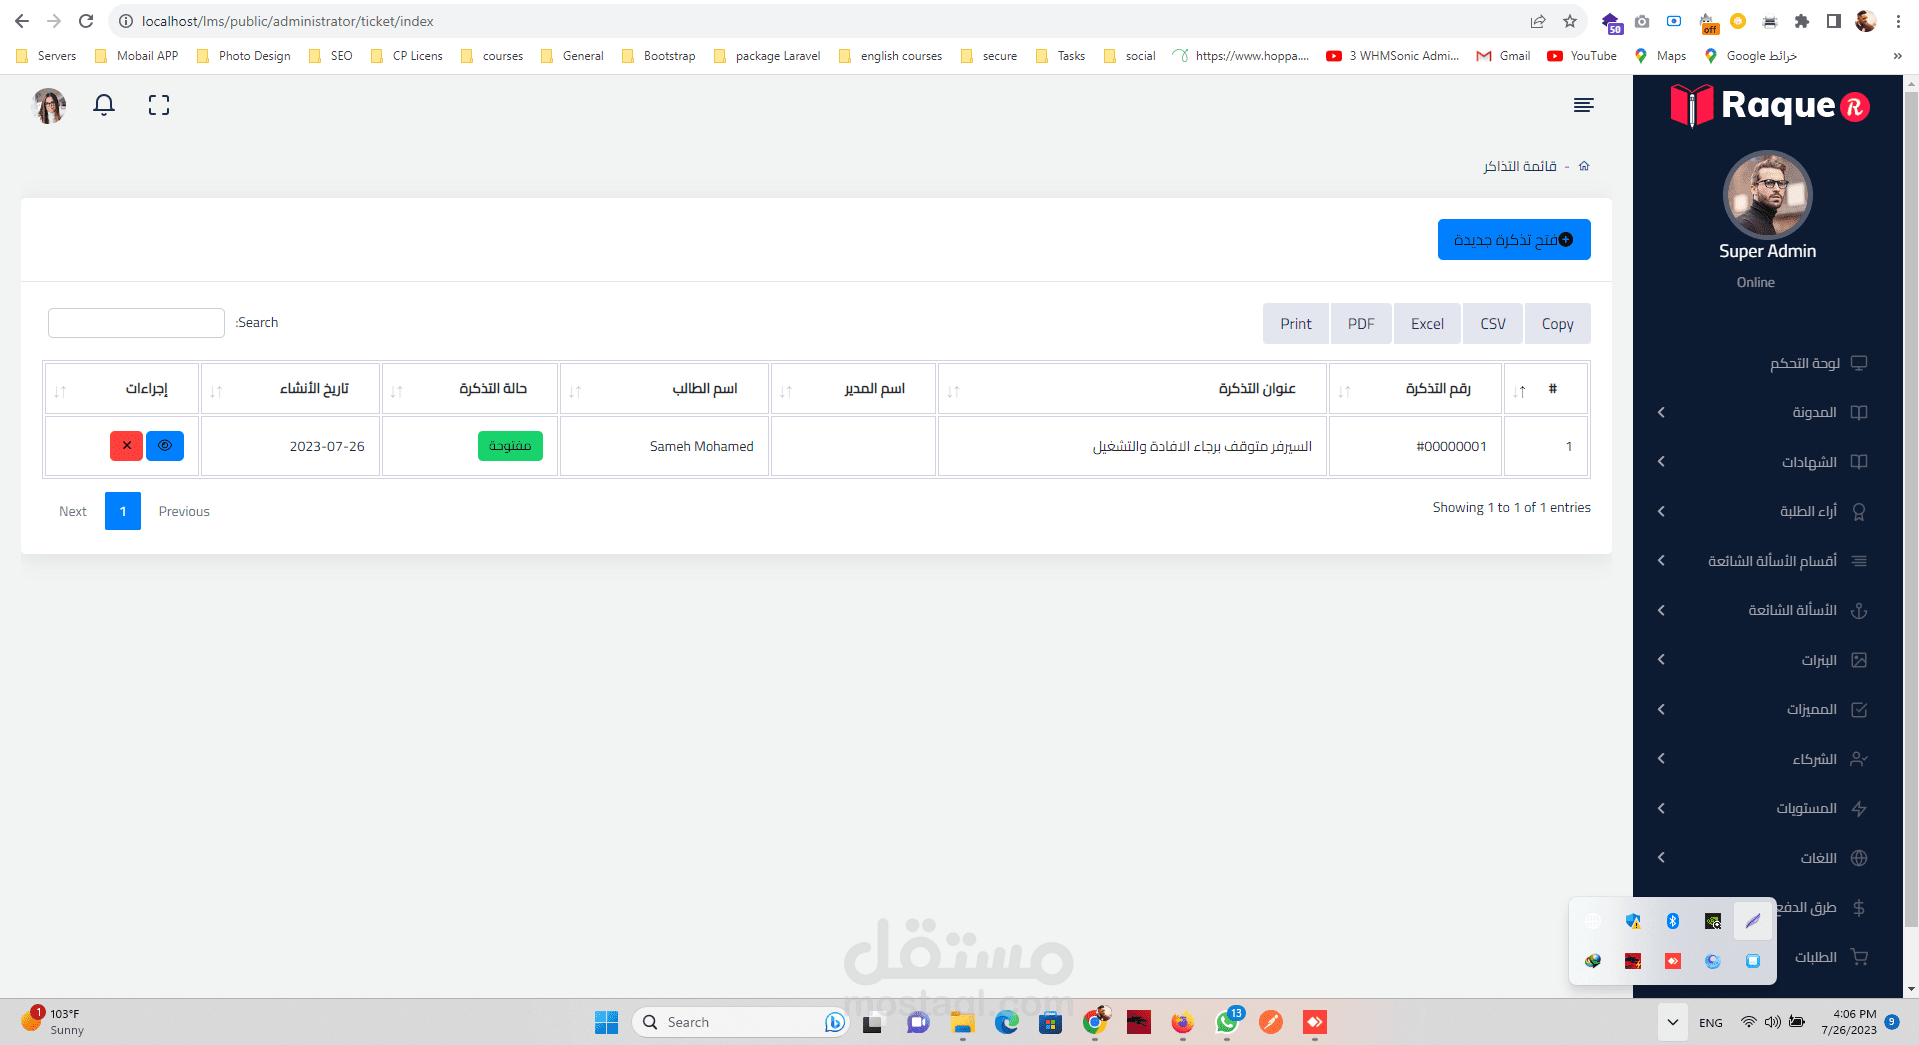
Task: Sort the table by عنوان التذكرة column
Action: (x=1132, y=389)
